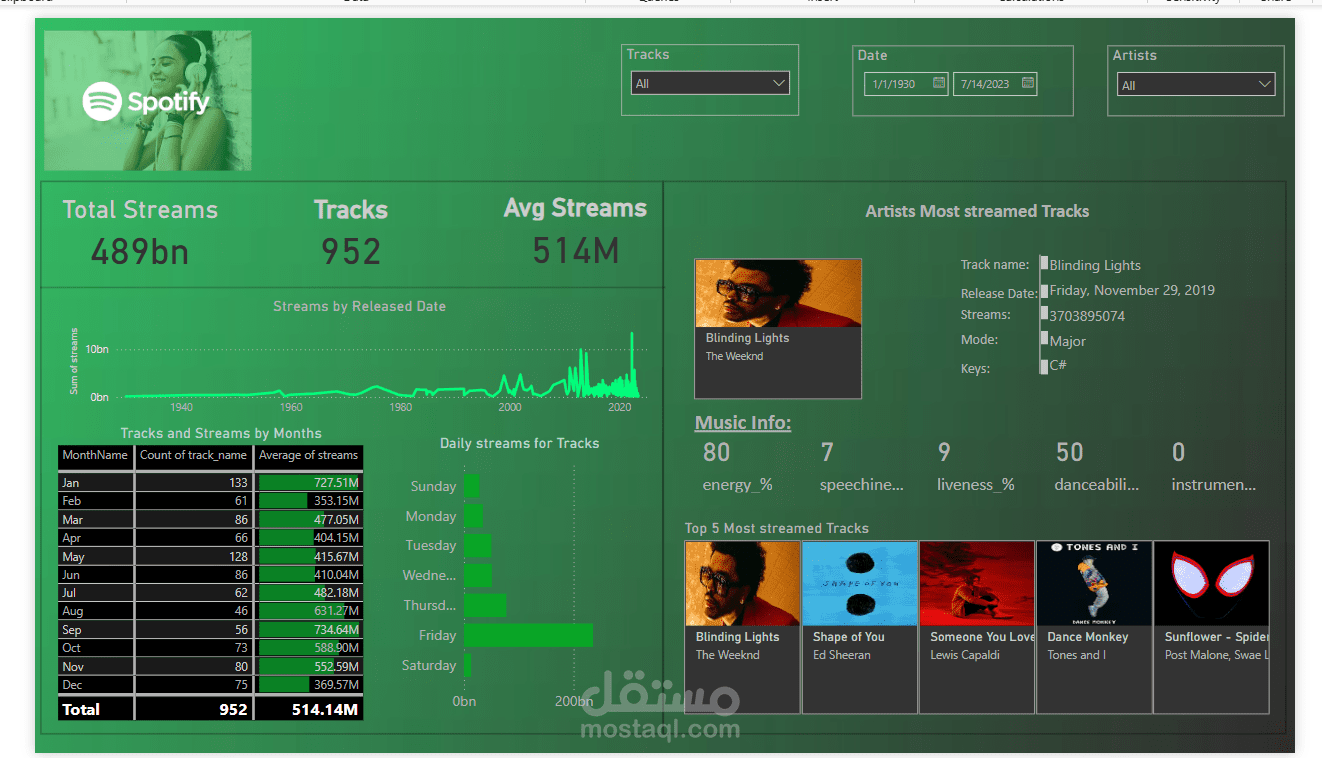Select the Monday bar in daily streams
1322x758 pixels.
pos(473,516)
